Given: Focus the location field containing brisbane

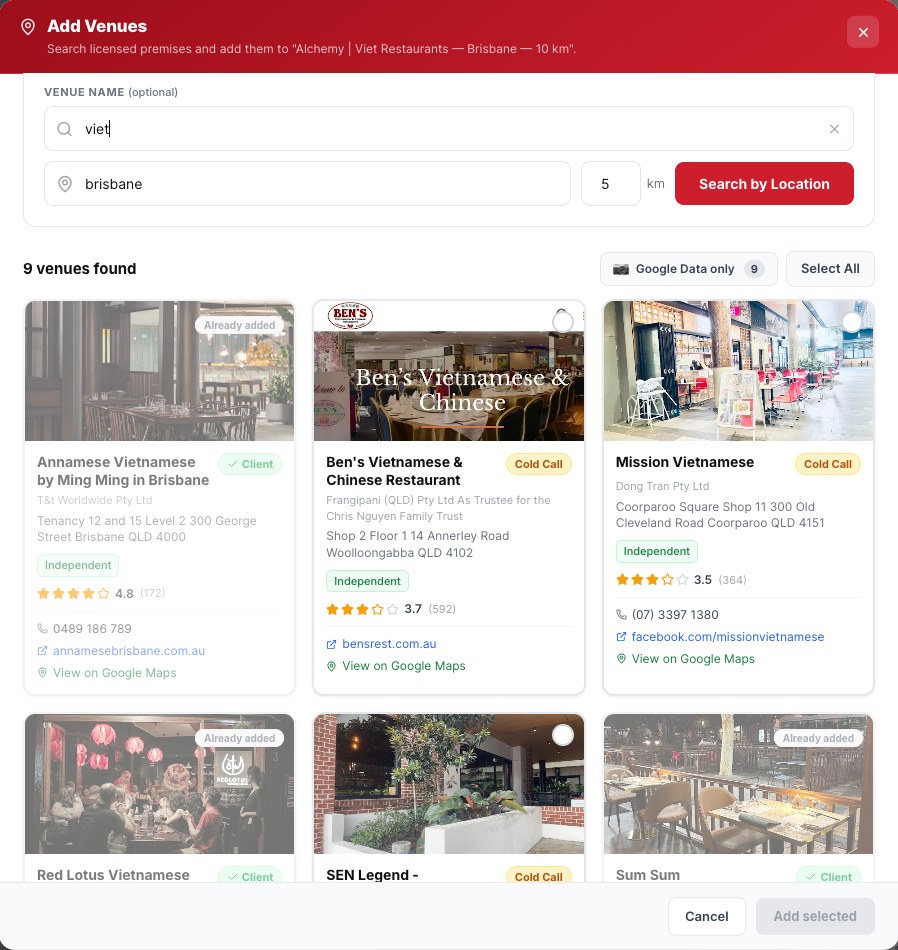Looking at the screenshot, I should point(307,184).
